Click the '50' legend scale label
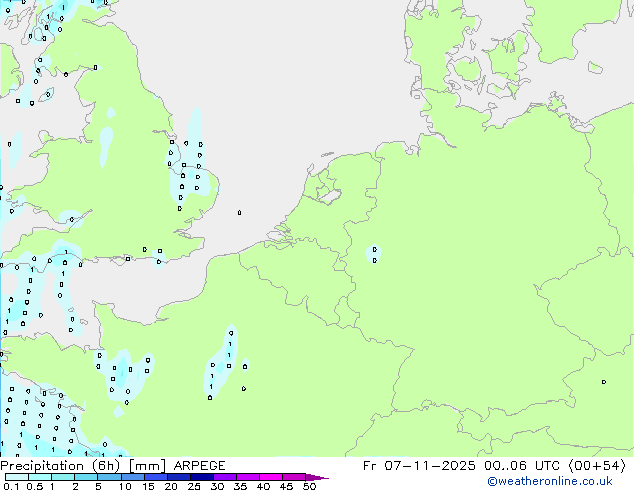Screen dimensions: 634x490 point(309,486)
